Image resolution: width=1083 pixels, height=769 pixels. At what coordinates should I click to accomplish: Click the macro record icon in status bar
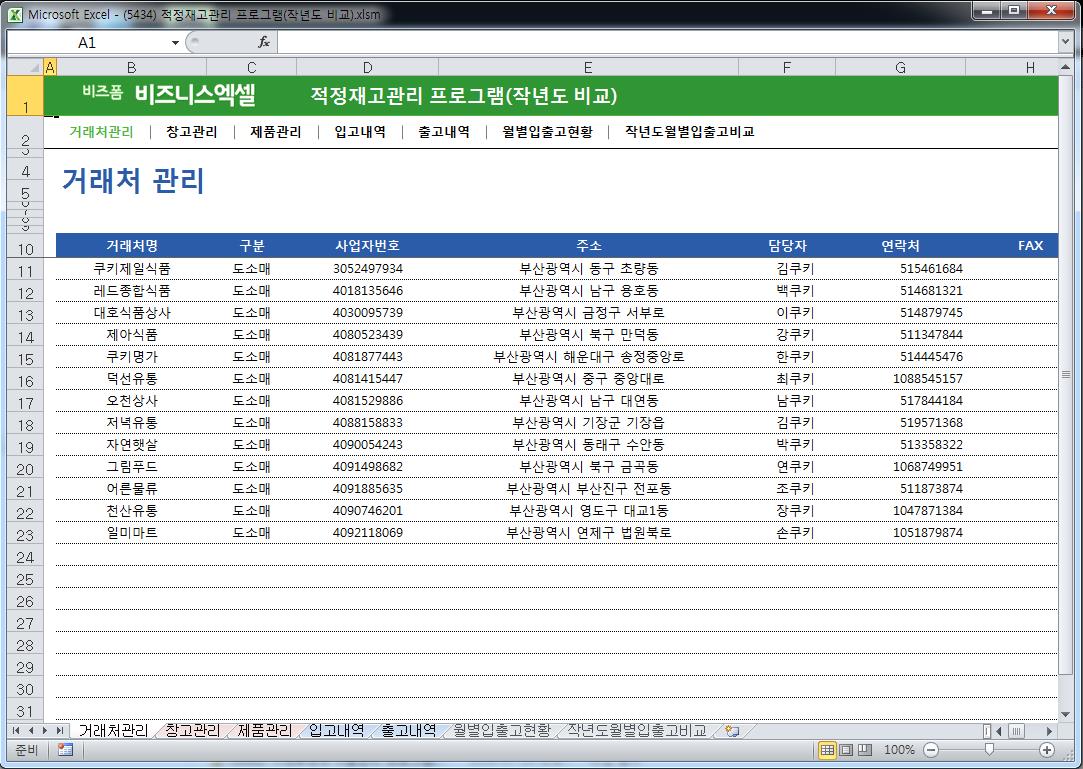[65, 750]
